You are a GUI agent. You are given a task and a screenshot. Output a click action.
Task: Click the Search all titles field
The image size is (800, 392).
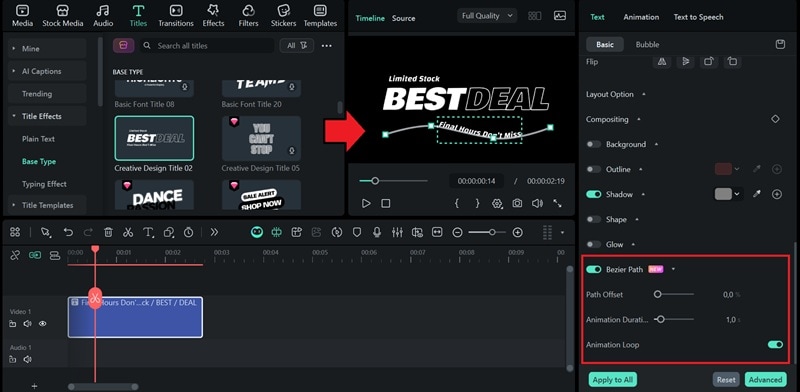click(207, 45)
